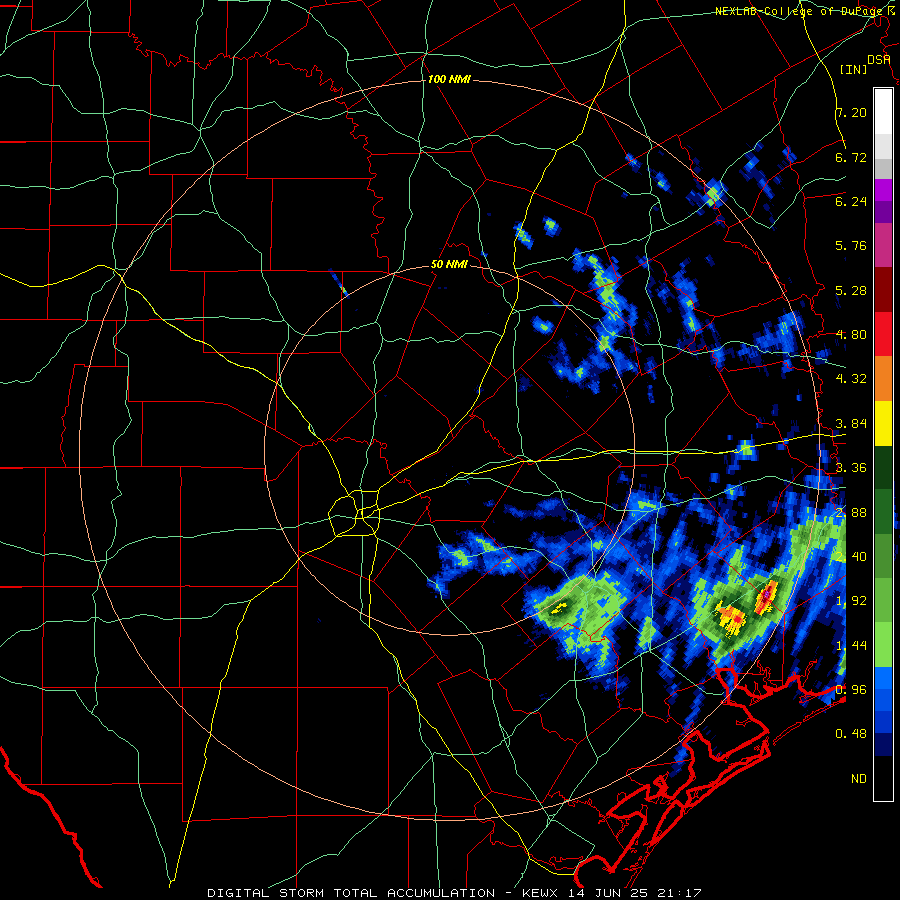Click the 50 NMI range ring label
Viewport: 900px width, 900px height.
[449, 265]
